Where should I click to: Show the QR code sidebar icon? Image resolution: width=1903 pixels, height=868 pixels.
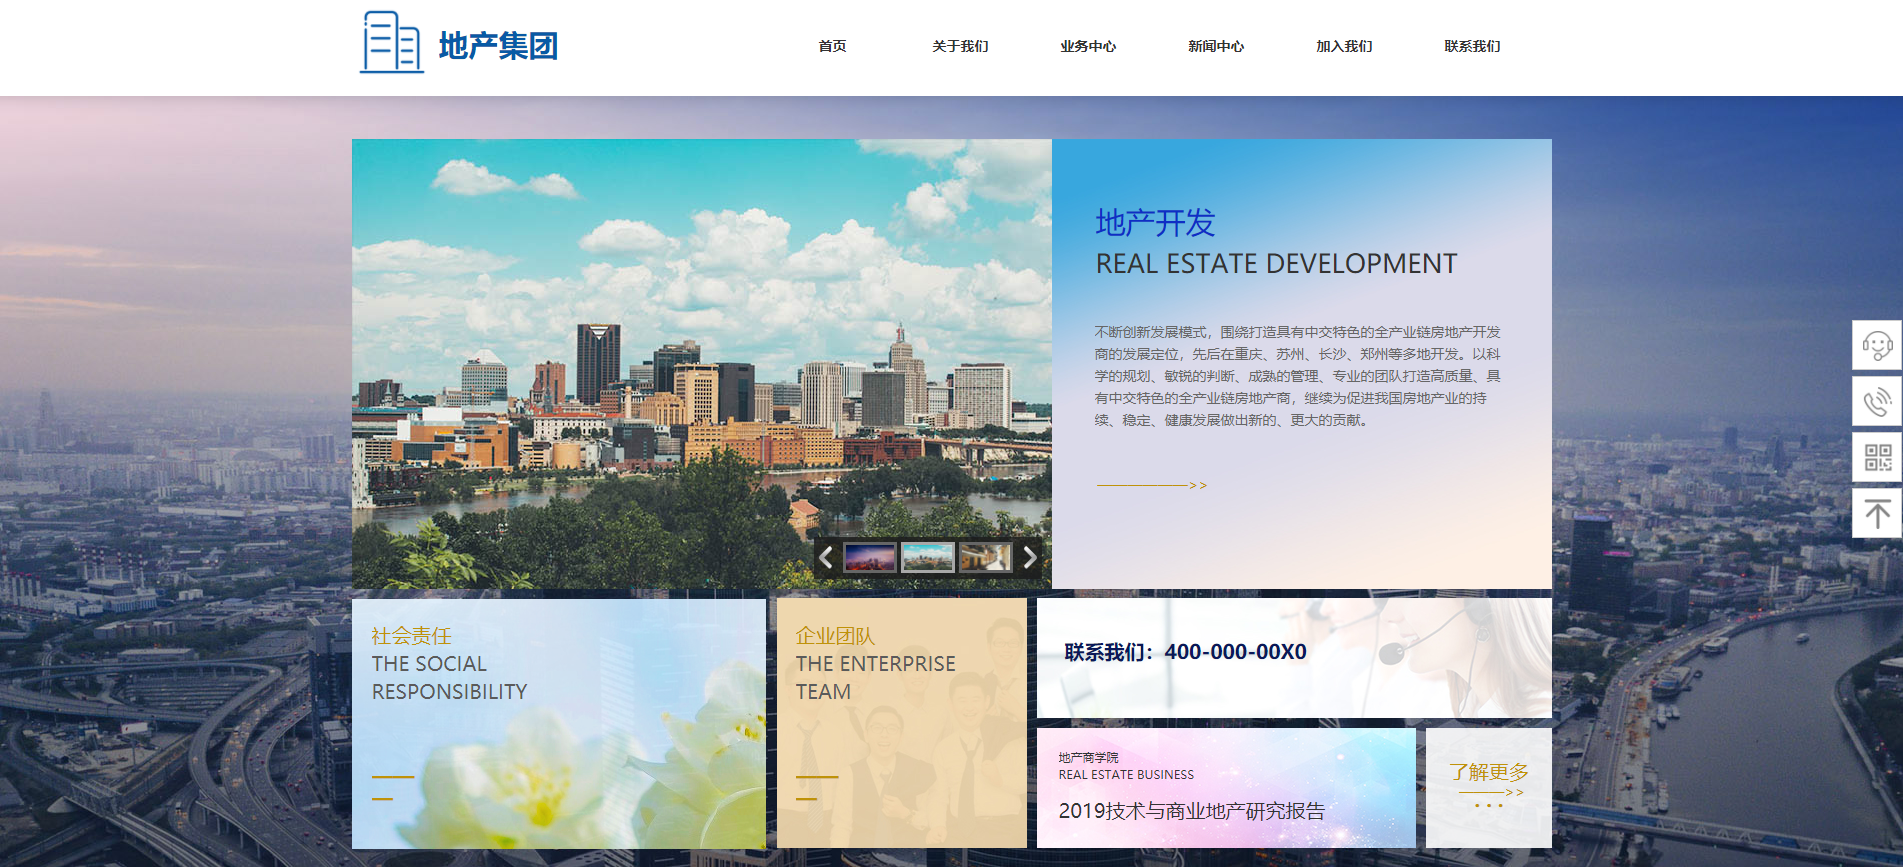tap(1876, 458)
